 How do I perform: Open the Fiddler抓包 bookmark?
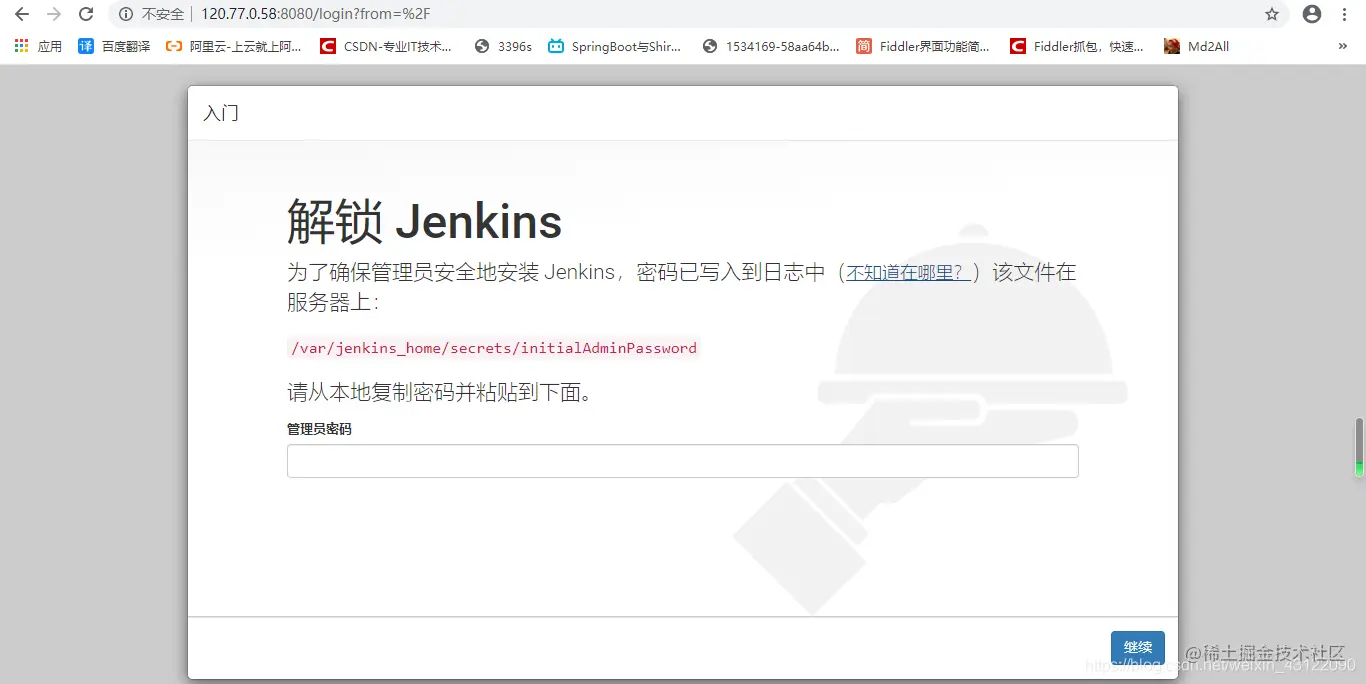click(1077, 46)
